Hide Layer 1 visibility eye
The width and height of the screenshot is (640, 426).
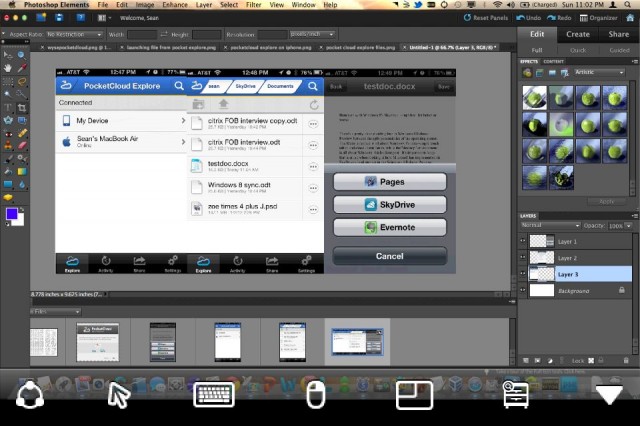(x=522, y=241)
